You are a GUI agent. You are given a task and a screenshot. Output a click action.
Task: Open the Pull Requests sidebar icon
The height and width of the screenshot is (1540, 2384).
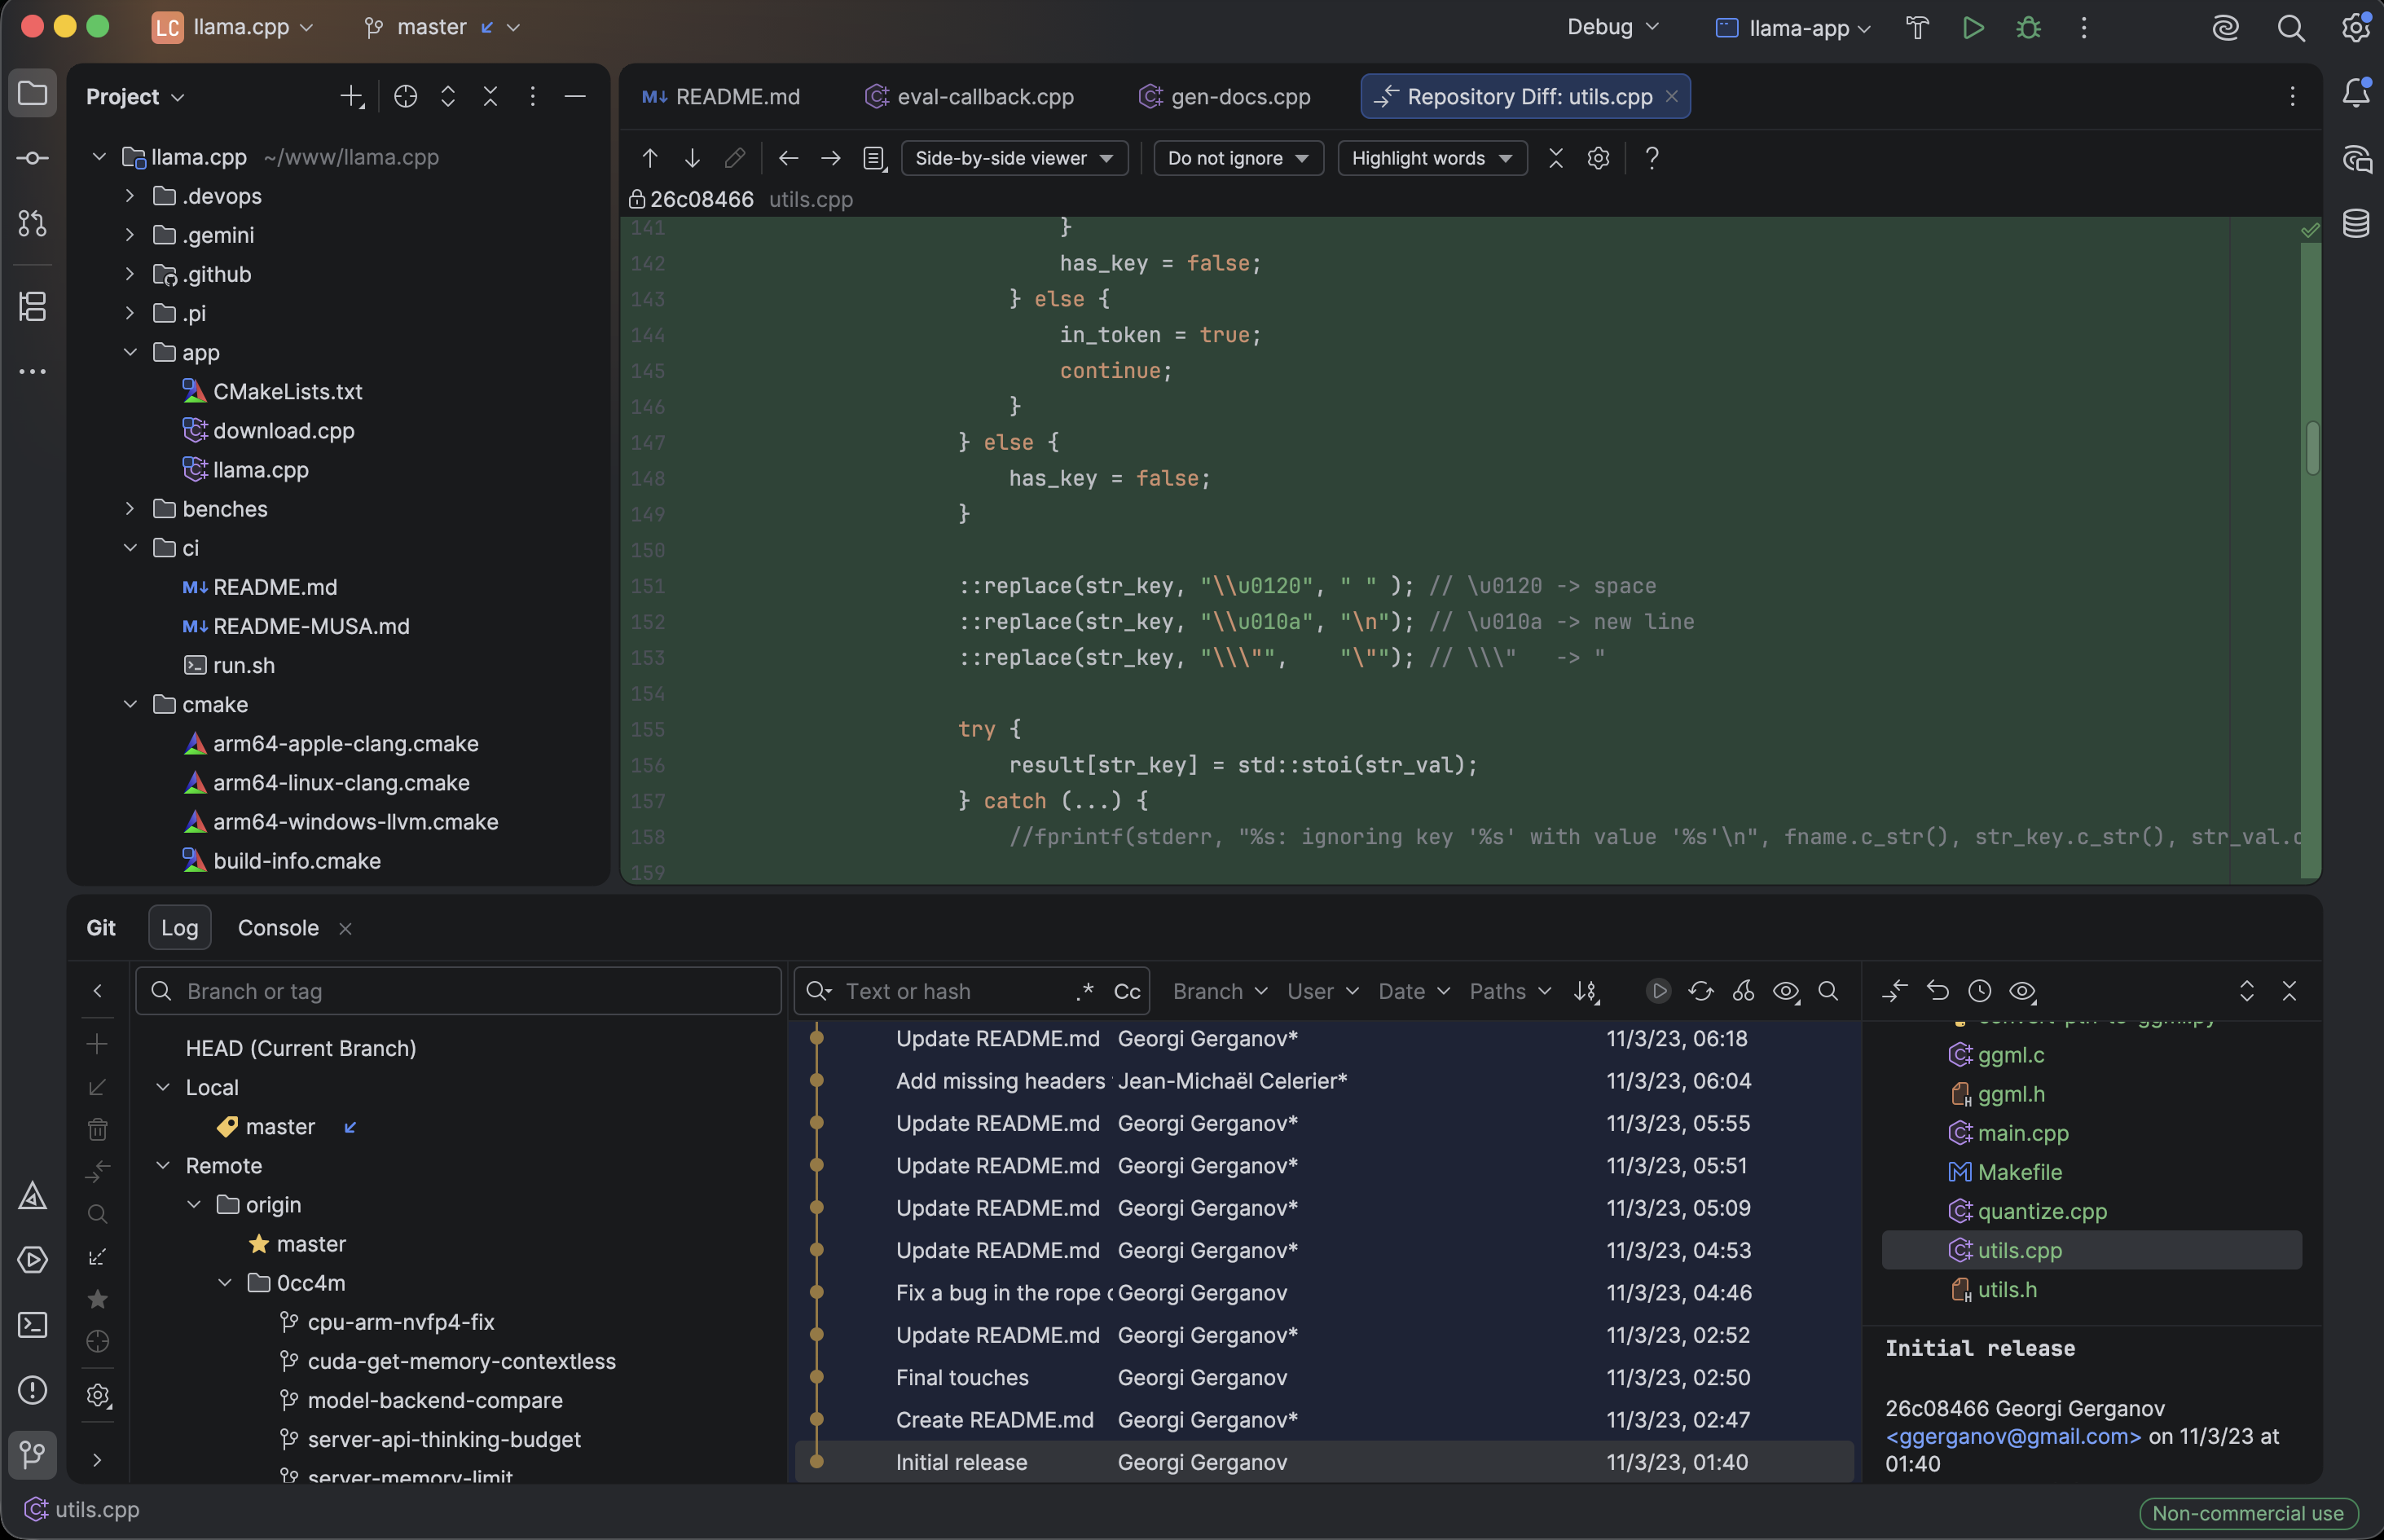coord(32,223)
